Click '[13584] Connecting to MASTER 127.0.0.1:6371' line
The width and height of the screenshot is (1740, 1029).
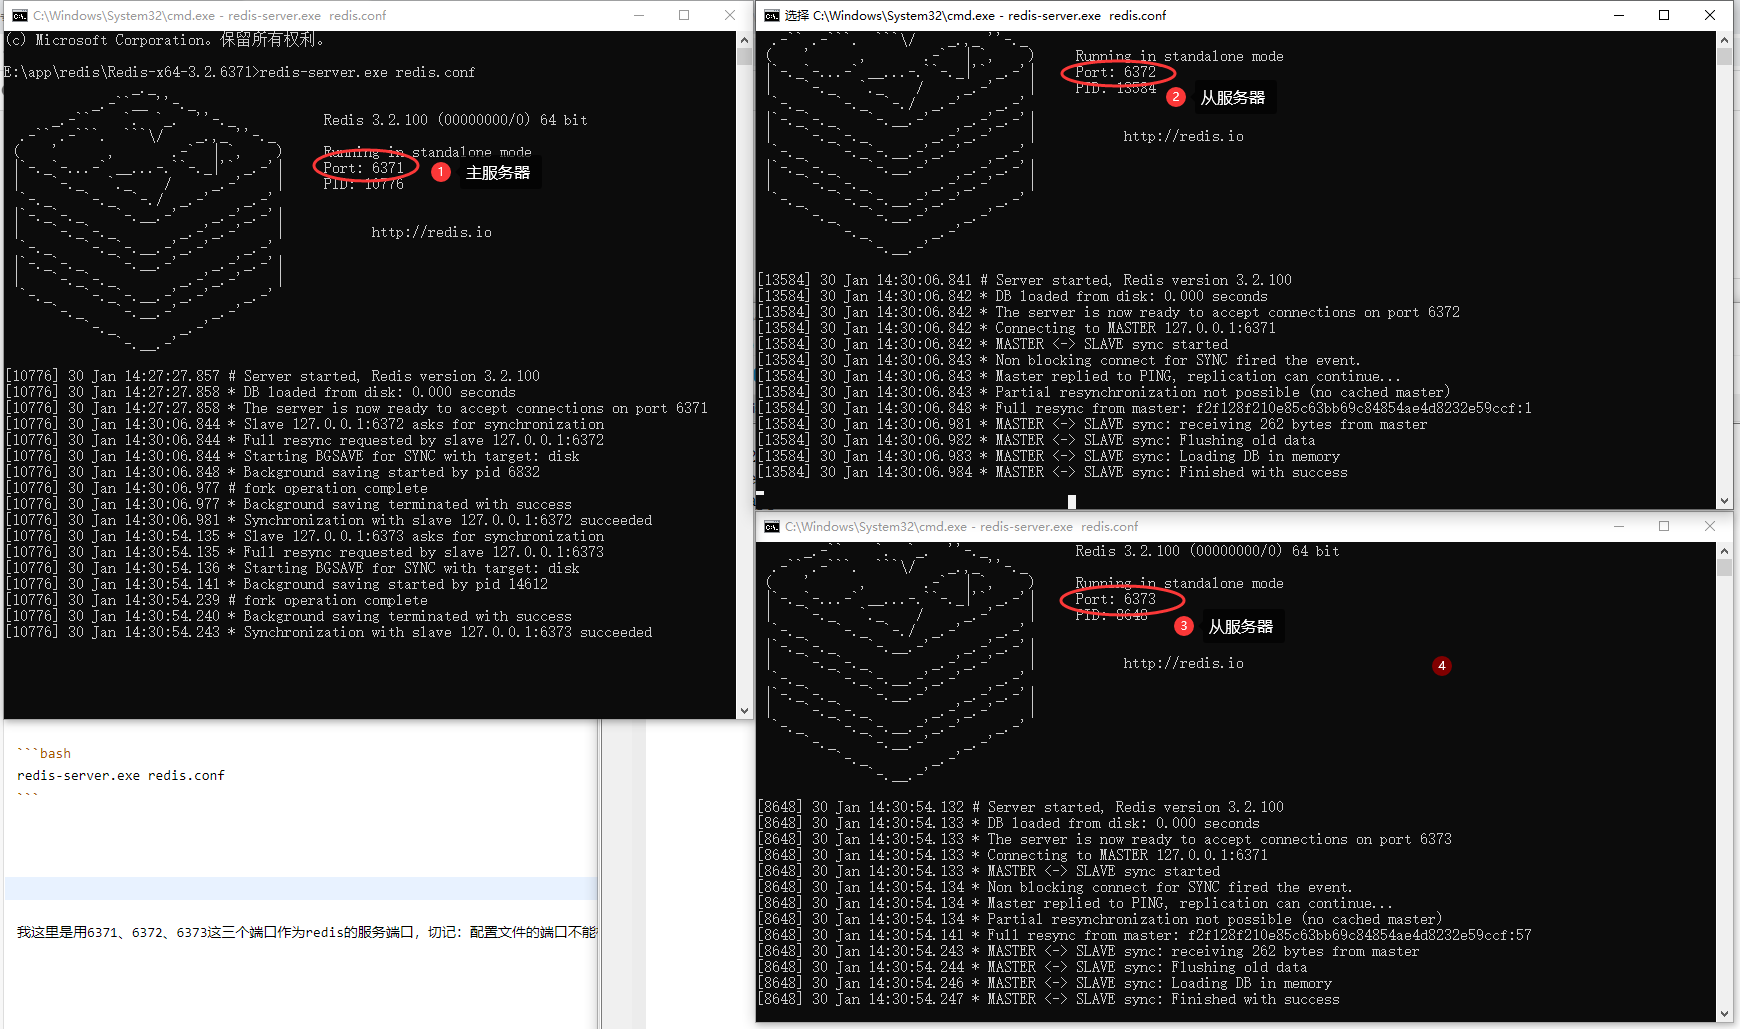point(1017,328)
